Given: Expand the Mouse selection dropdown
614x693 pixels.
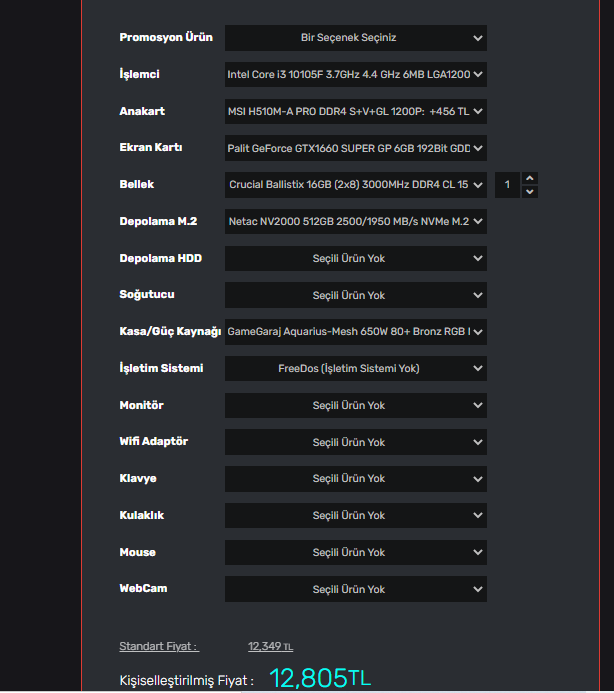Looking at the screenshot, I should (355, 552).
